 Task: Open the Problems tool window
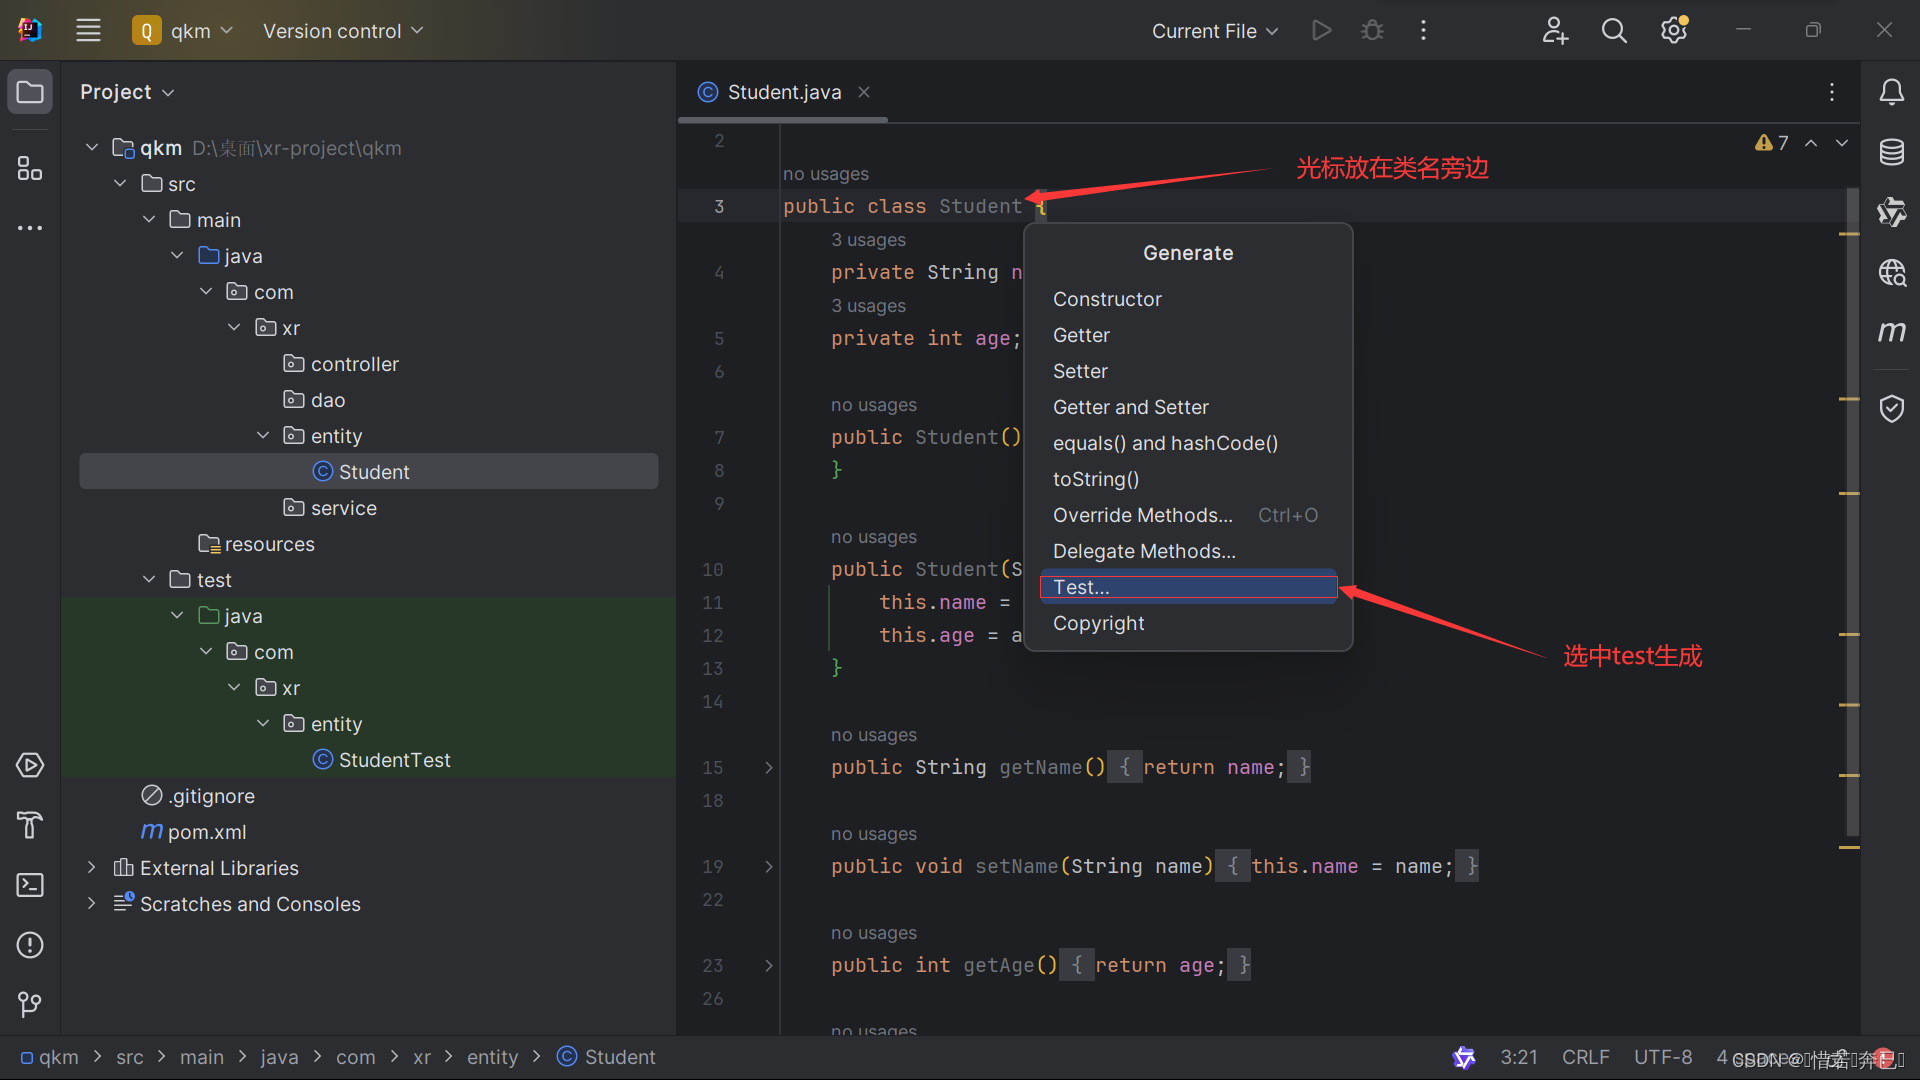[x=30, y=945]
